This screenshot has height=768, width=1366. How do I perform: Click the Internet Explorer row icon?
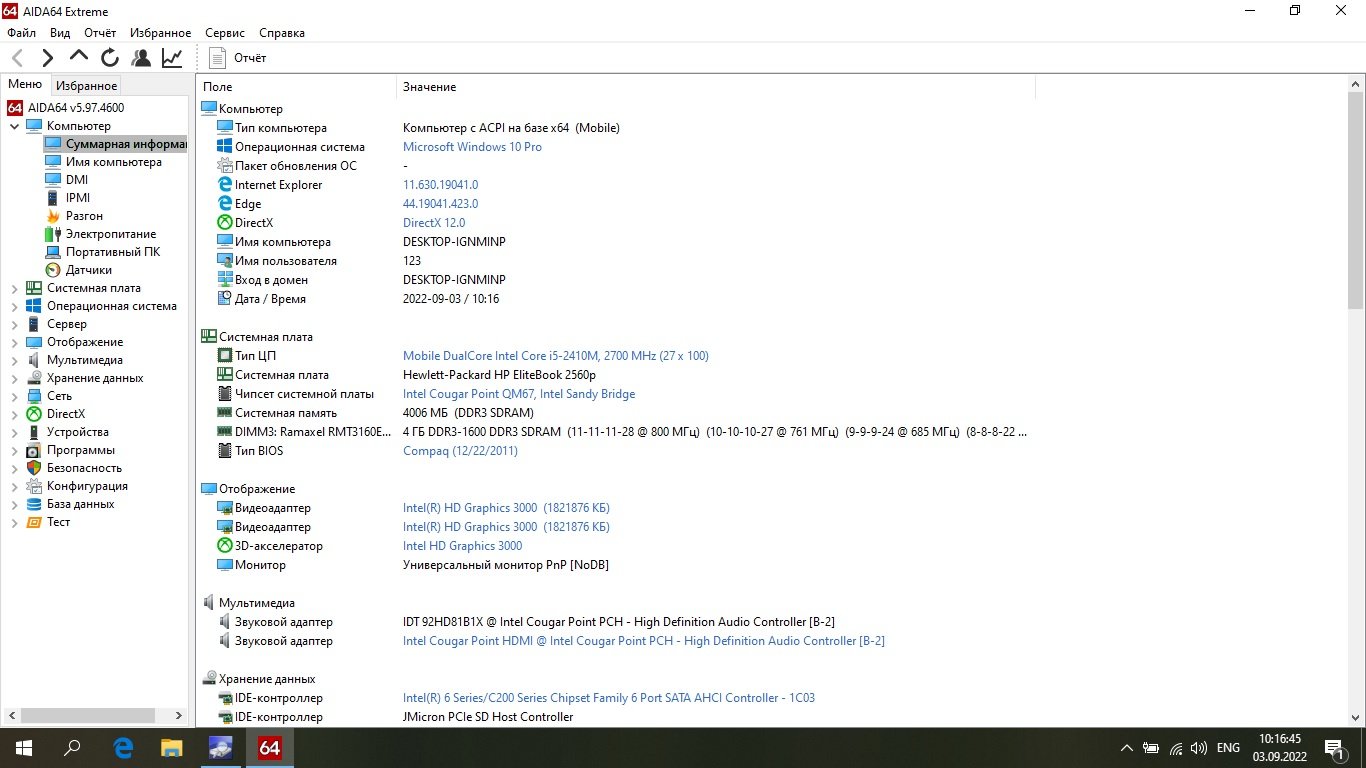tap(225, 185)
